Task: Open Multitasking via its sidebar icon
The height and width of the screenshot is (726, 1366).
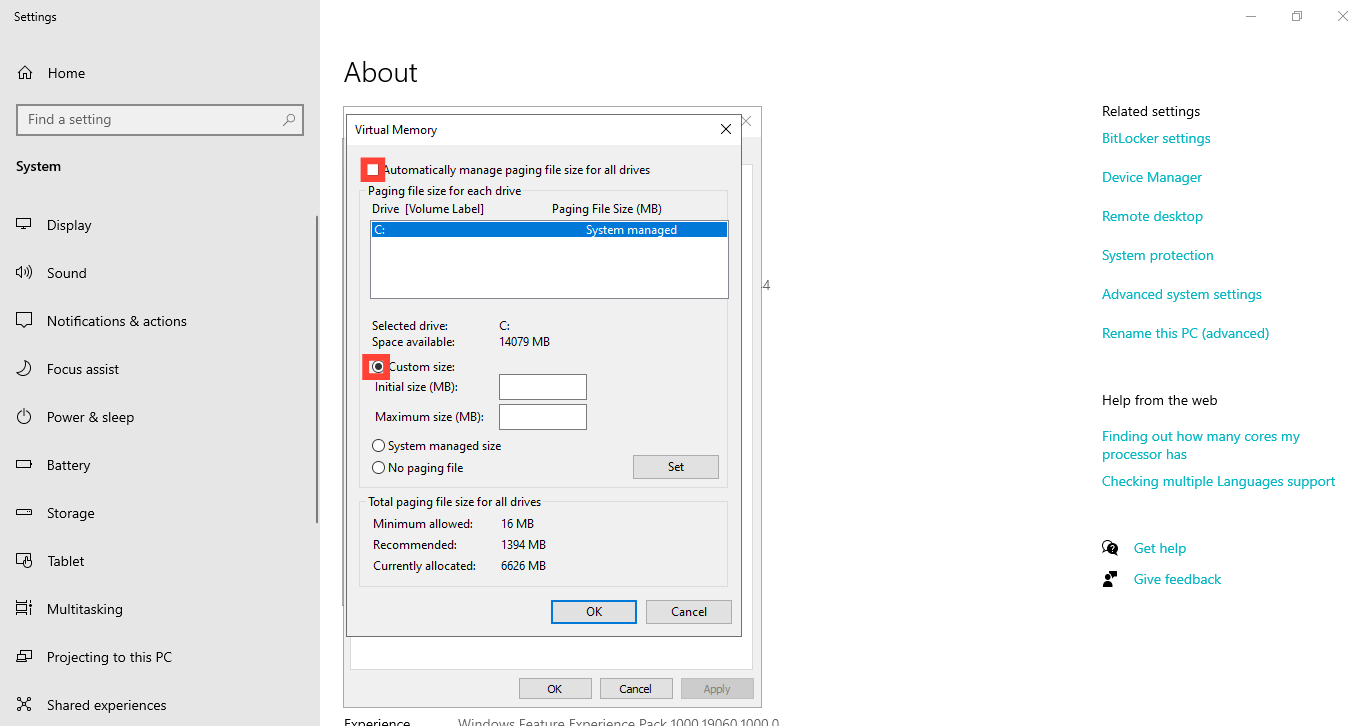Action: [x=23, y=608]
